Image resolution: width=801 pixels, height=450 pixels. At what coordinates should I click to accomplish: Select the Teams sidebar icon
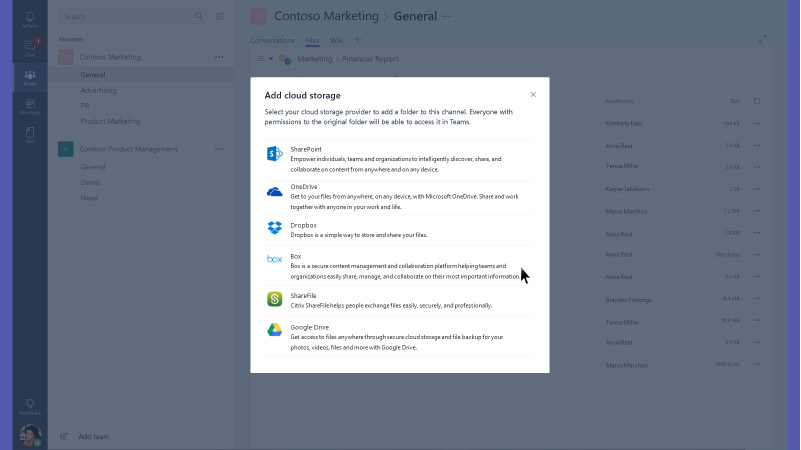[x=30, y=78]
